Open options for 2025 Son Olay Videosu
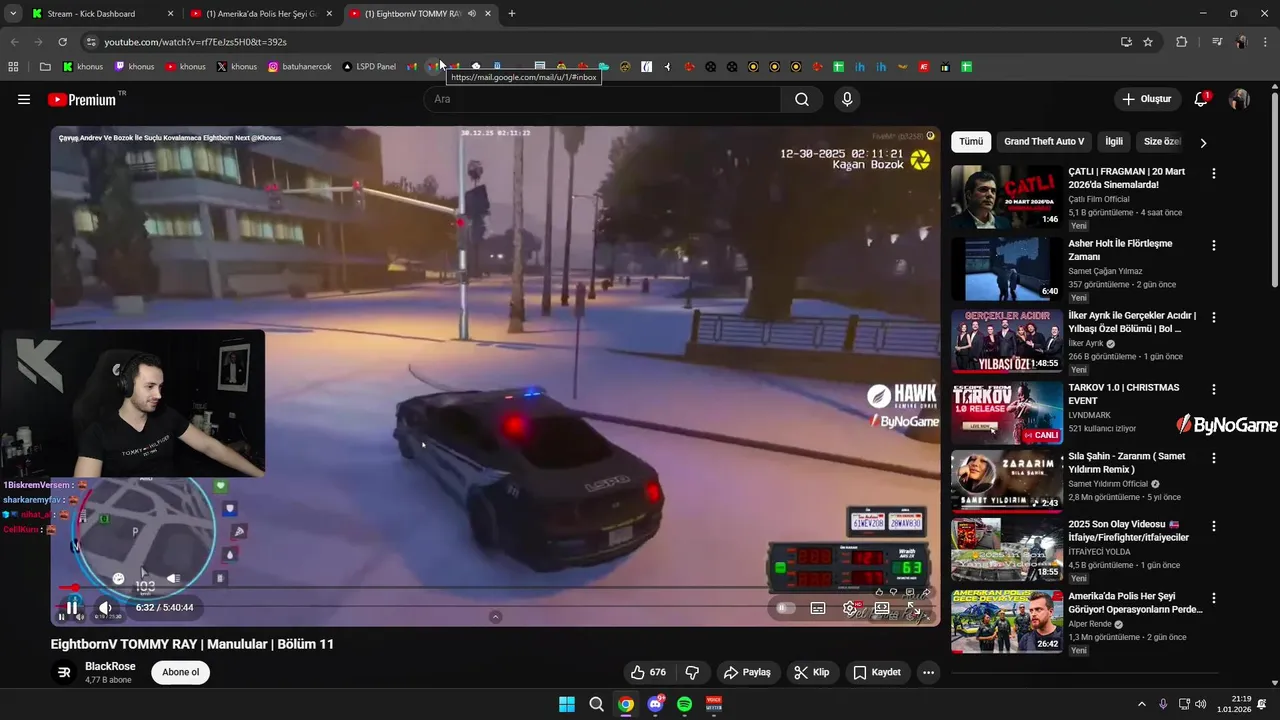Viewport: 1280px width, 720px height. point(1214,526)
